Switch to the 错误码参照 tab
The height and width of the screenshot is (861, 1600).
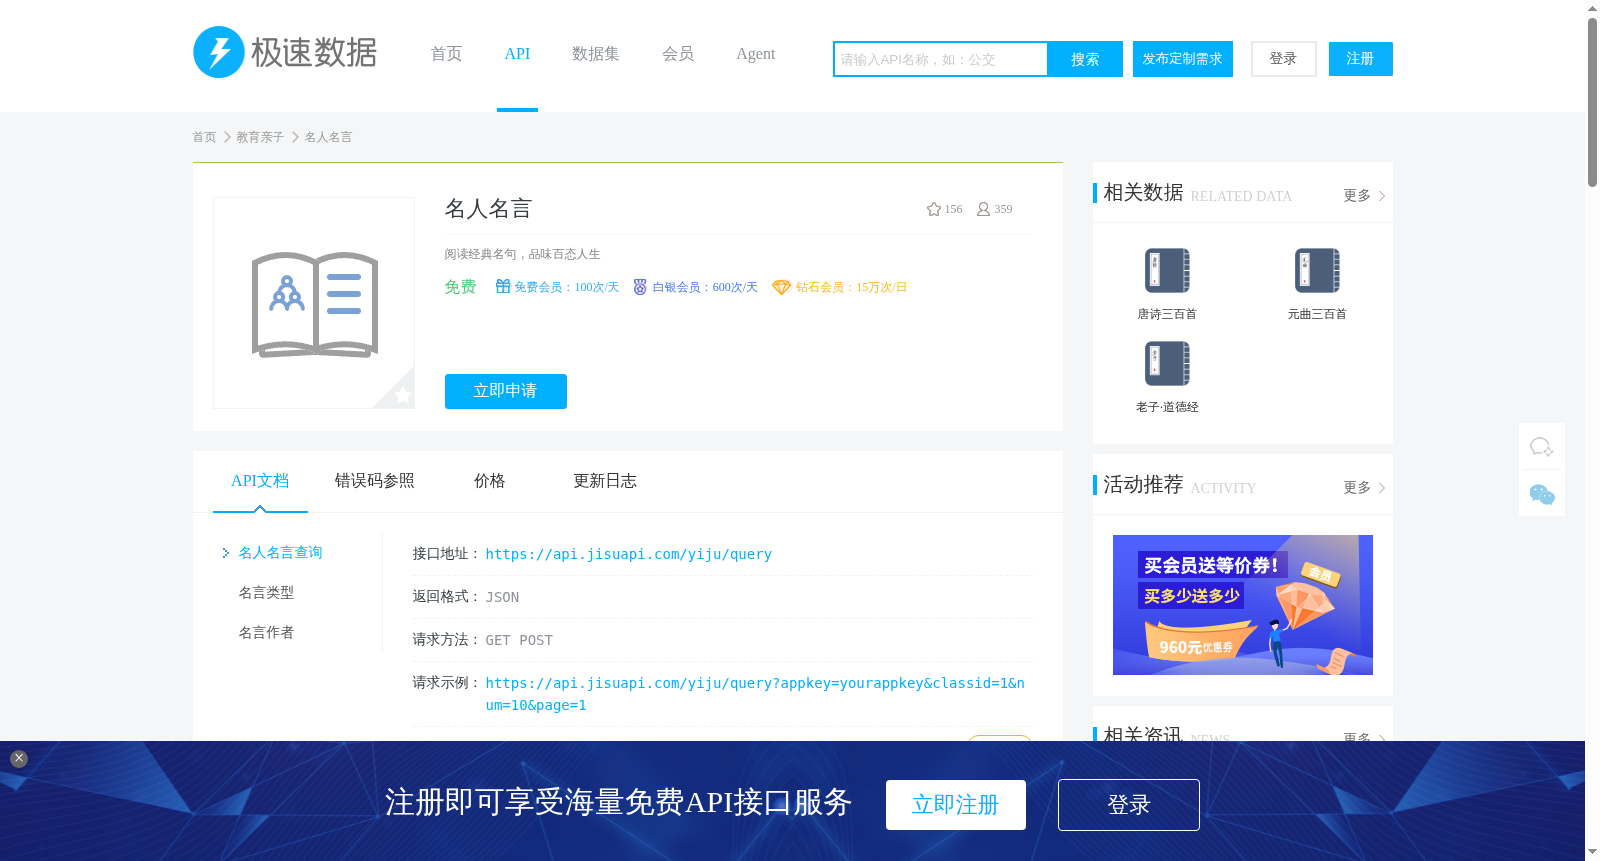pyautogui.click(x=375, y=481)
